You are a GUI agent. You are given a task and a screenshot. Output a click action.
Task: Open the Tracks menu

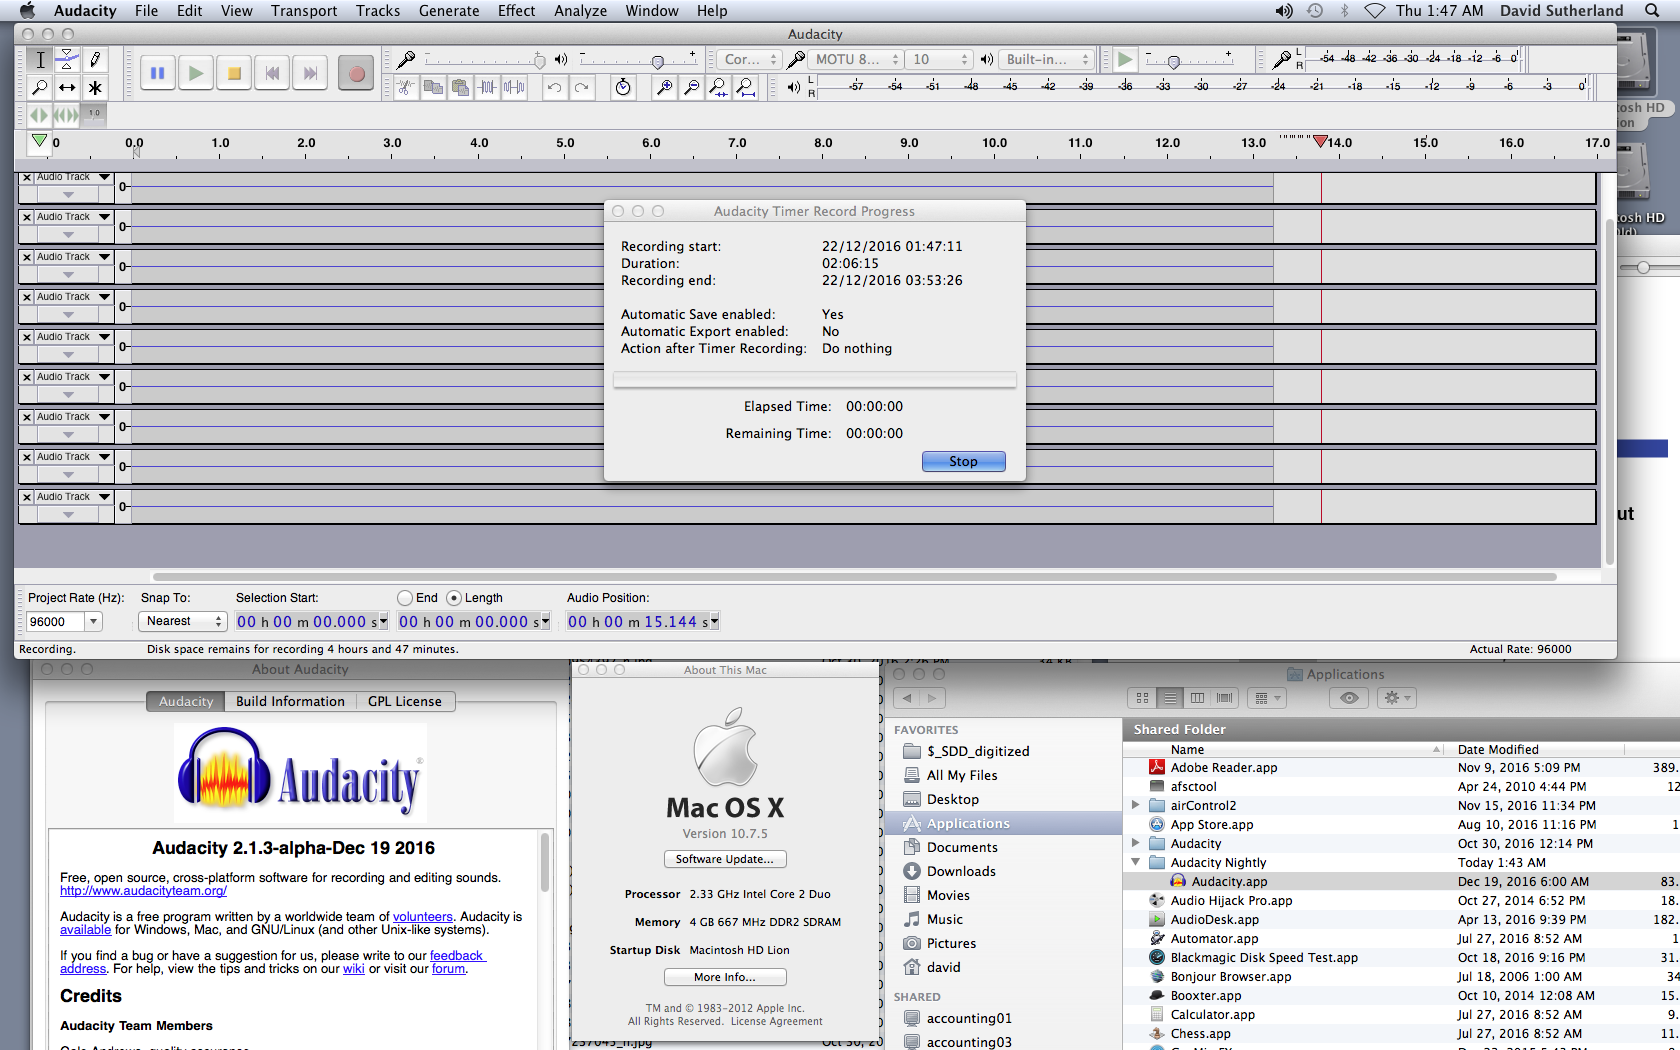377,11
